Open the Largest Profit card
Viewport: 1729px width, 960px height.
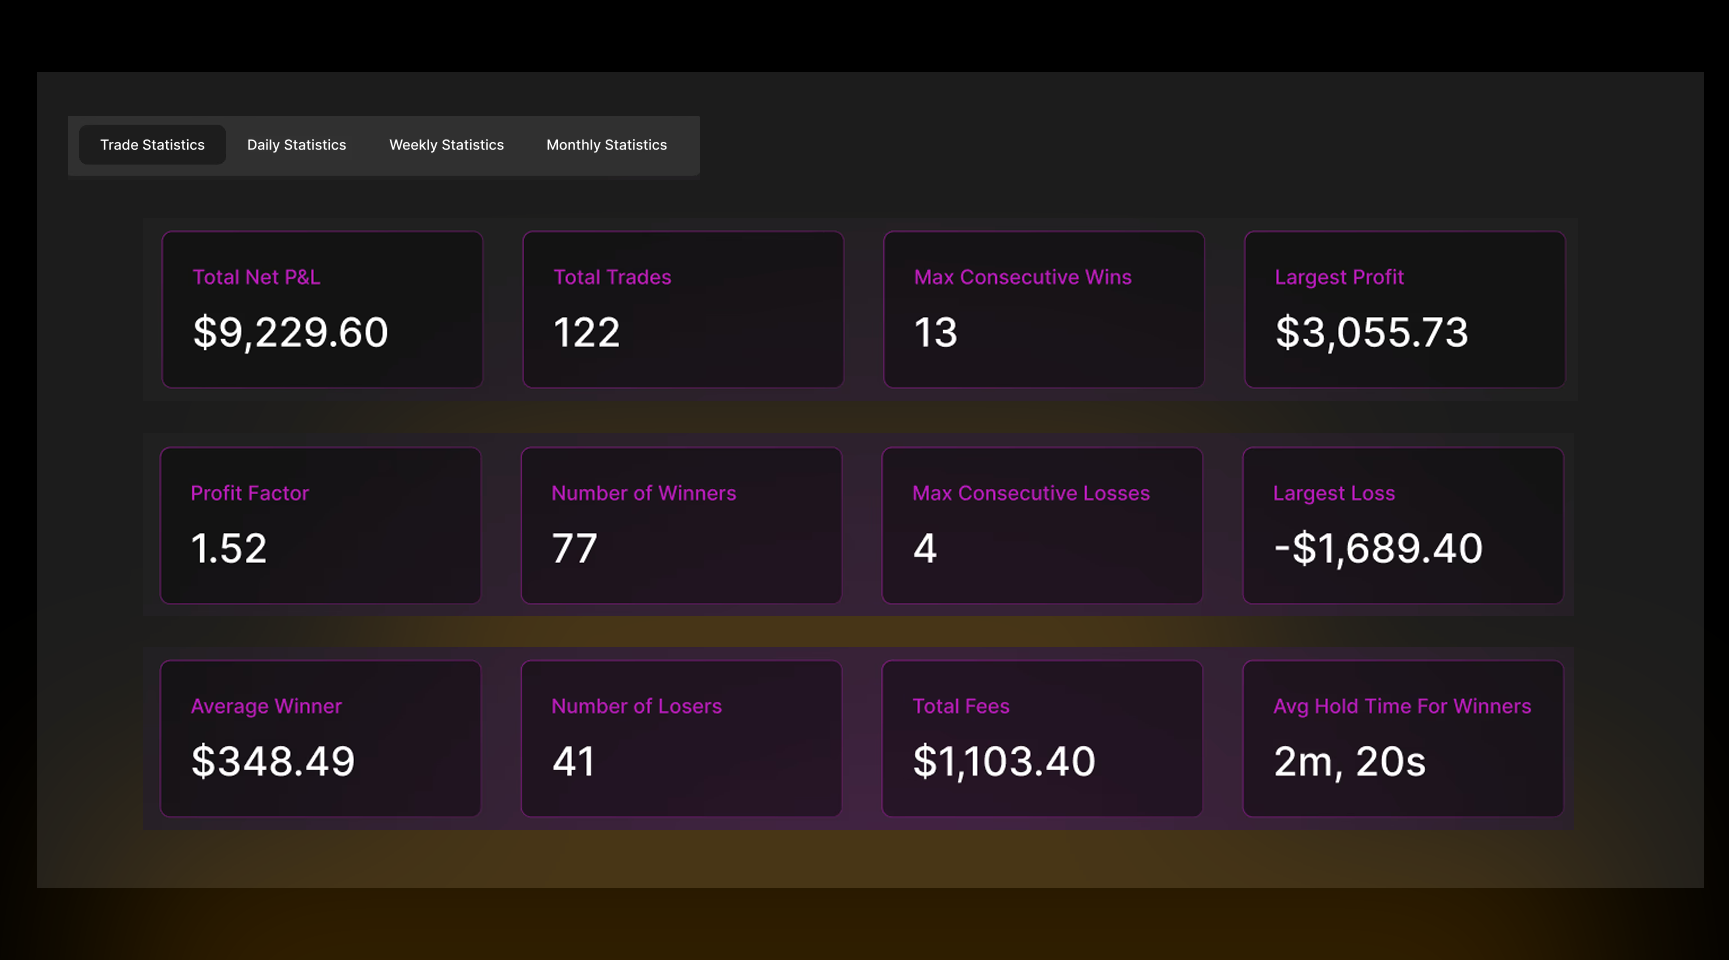tap(1404, 309)
